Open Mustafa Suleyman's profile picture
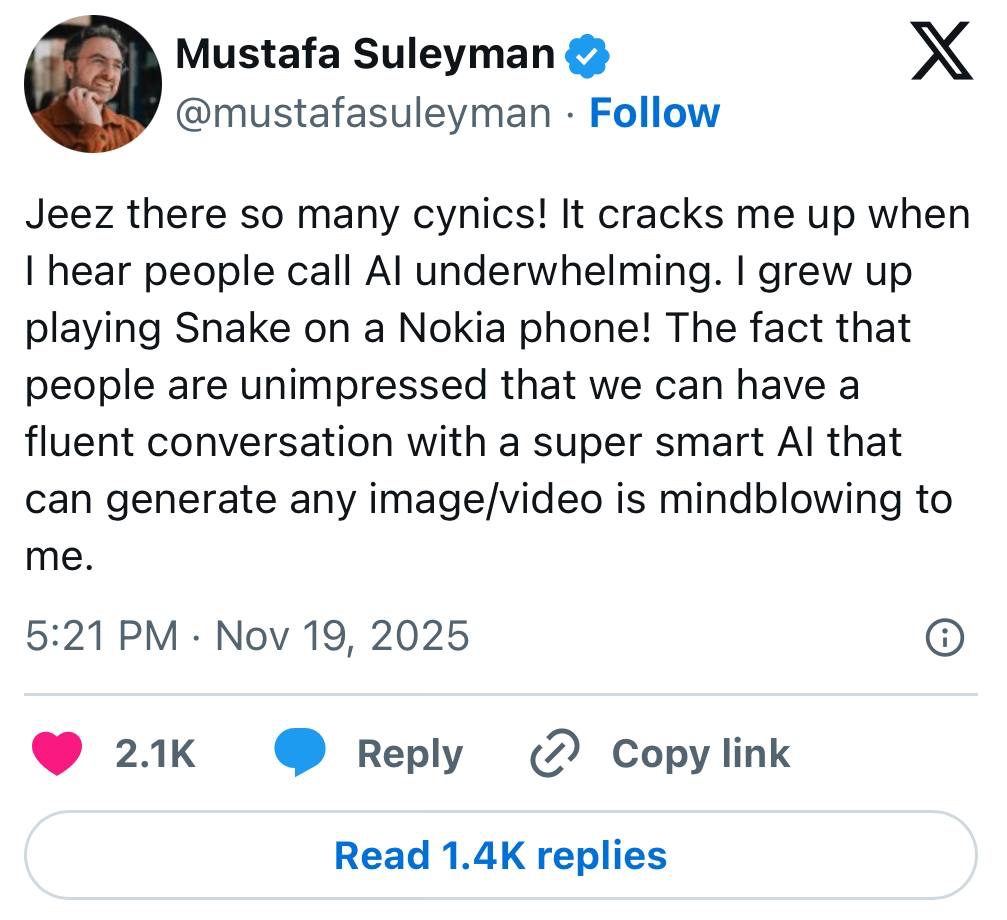Screen dimensions: 1007x920 93,83
